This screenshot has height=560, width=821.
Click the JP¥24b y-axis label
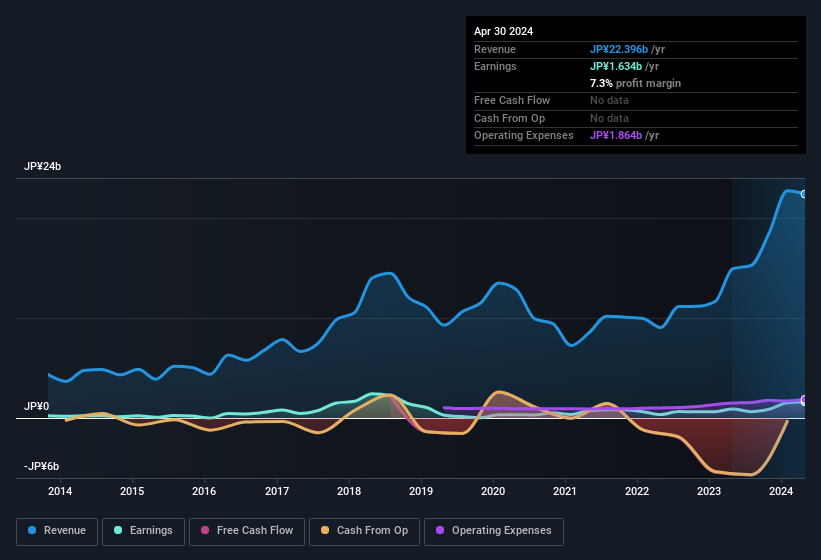point(43,167)
